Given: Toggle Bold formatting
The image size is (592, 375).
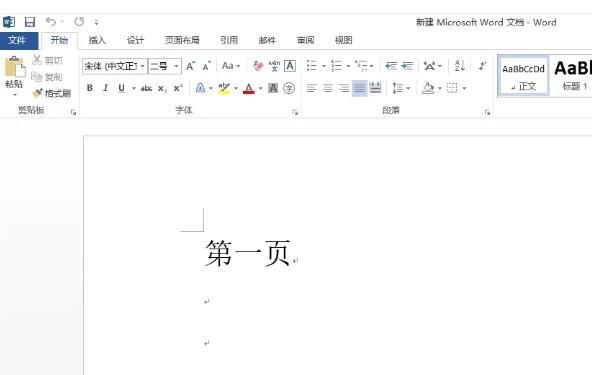Looking at the screenshot, I should (x=89, y=88).
